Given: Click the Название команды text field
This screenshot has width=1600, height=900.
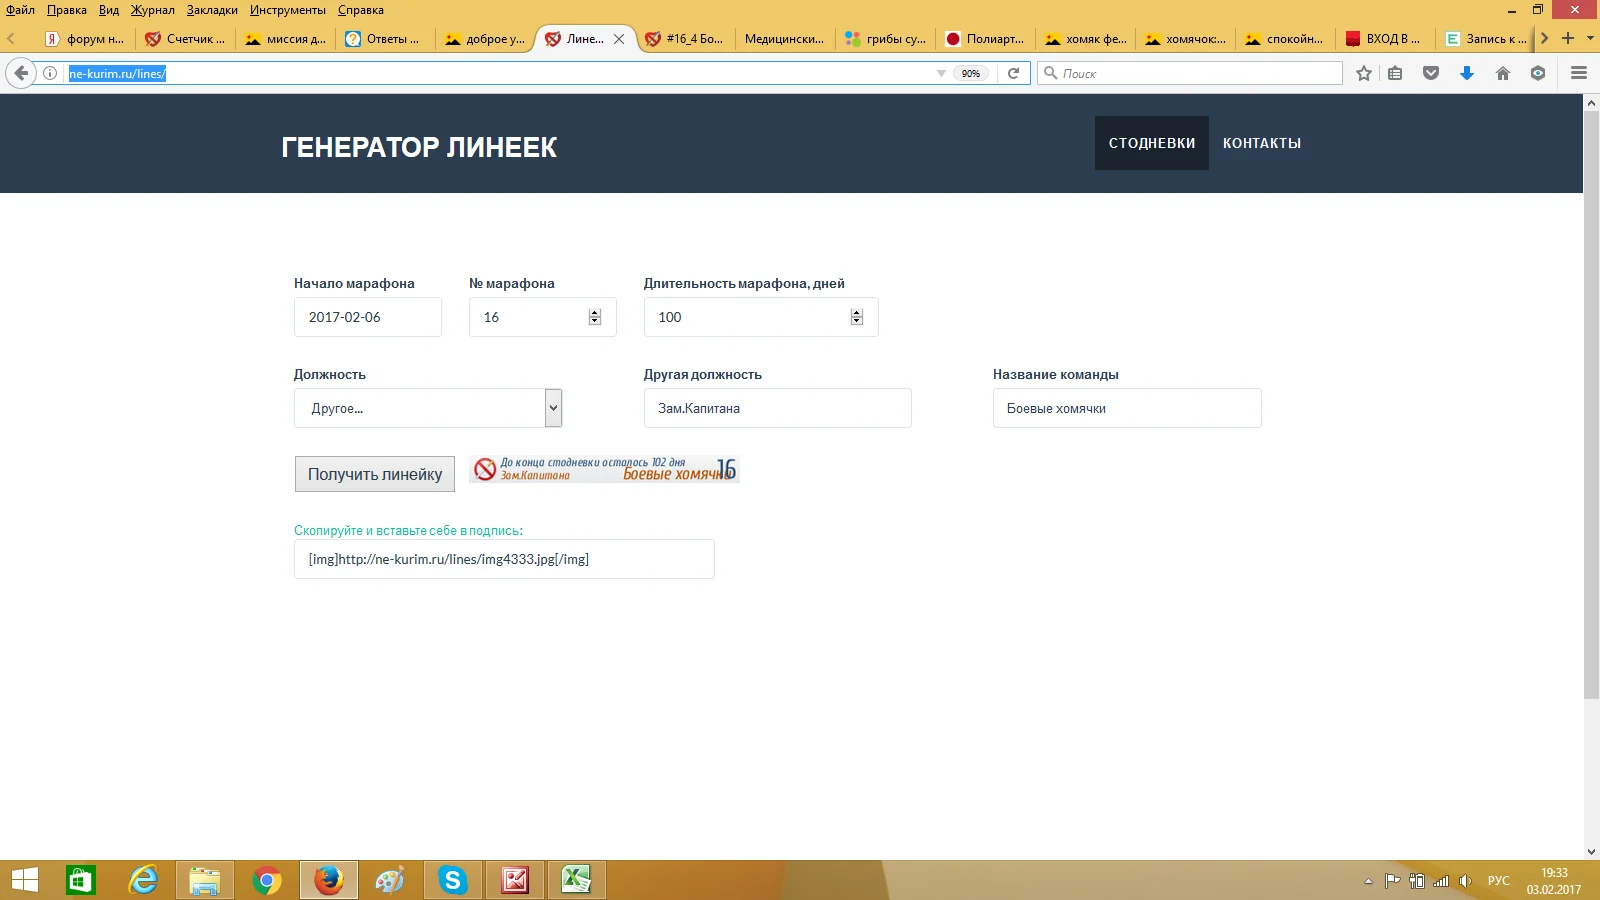Looking at the screenshot, I should click(x=1127, y=408).
